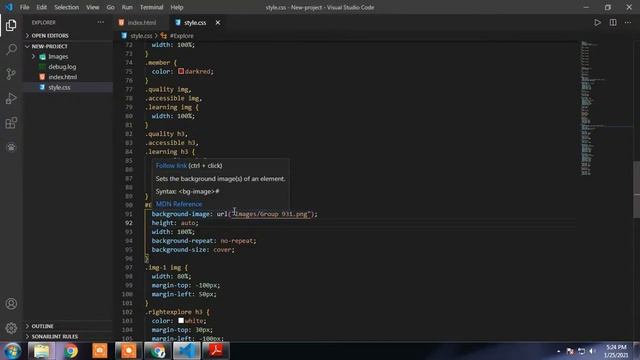The width and height of the screenshot is (640, 360).
Task: Open index.html in the explorer
Action: coord(62,77)
